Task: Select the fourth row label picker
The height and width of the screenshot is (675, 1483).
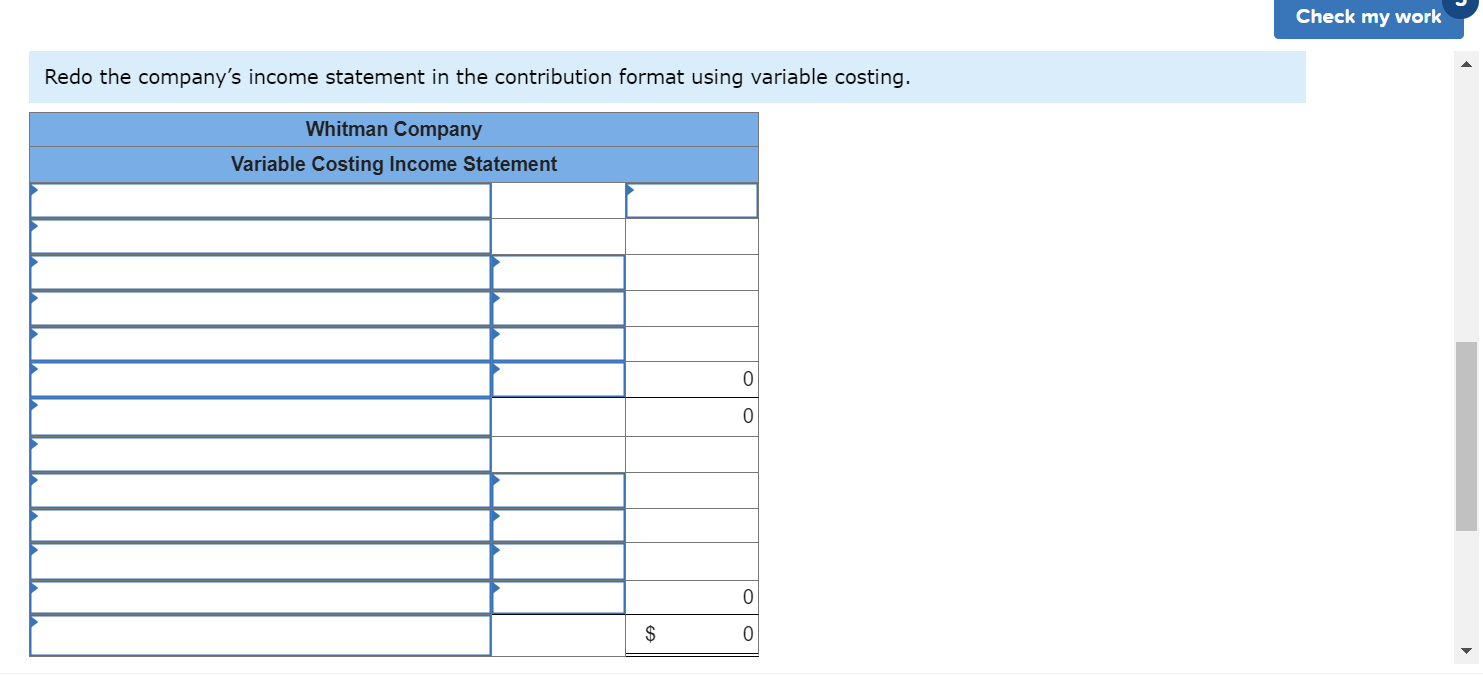Action: (260, 307)
